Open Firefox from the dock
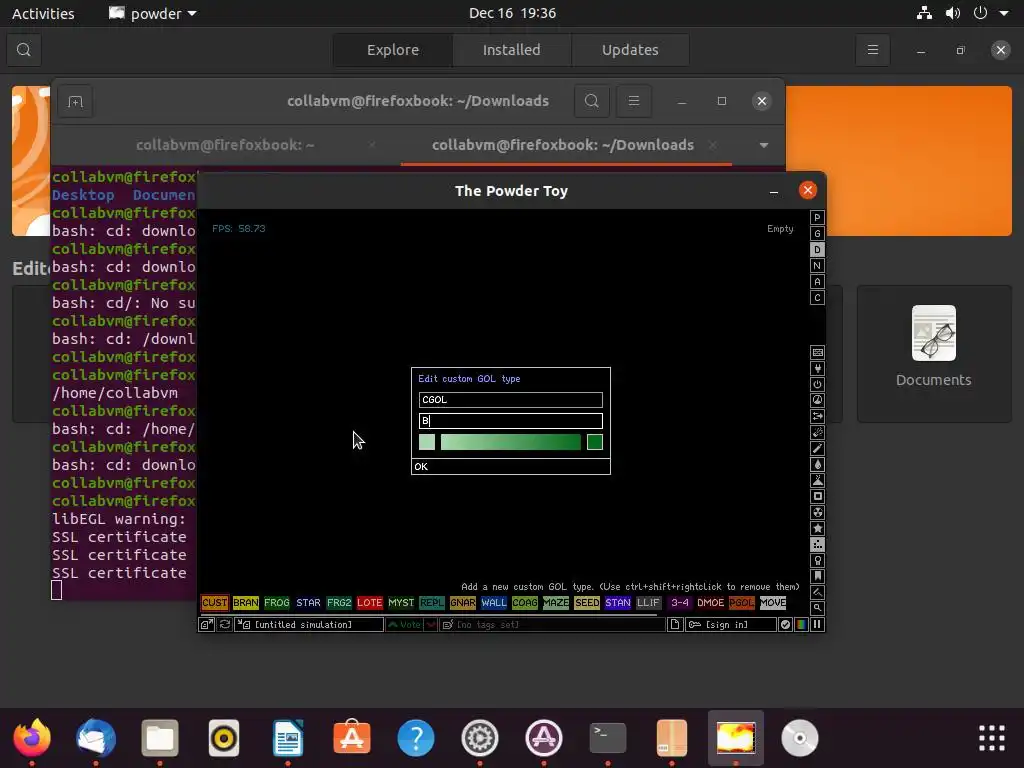This screenshot has height=768, width=1024. 32,738
